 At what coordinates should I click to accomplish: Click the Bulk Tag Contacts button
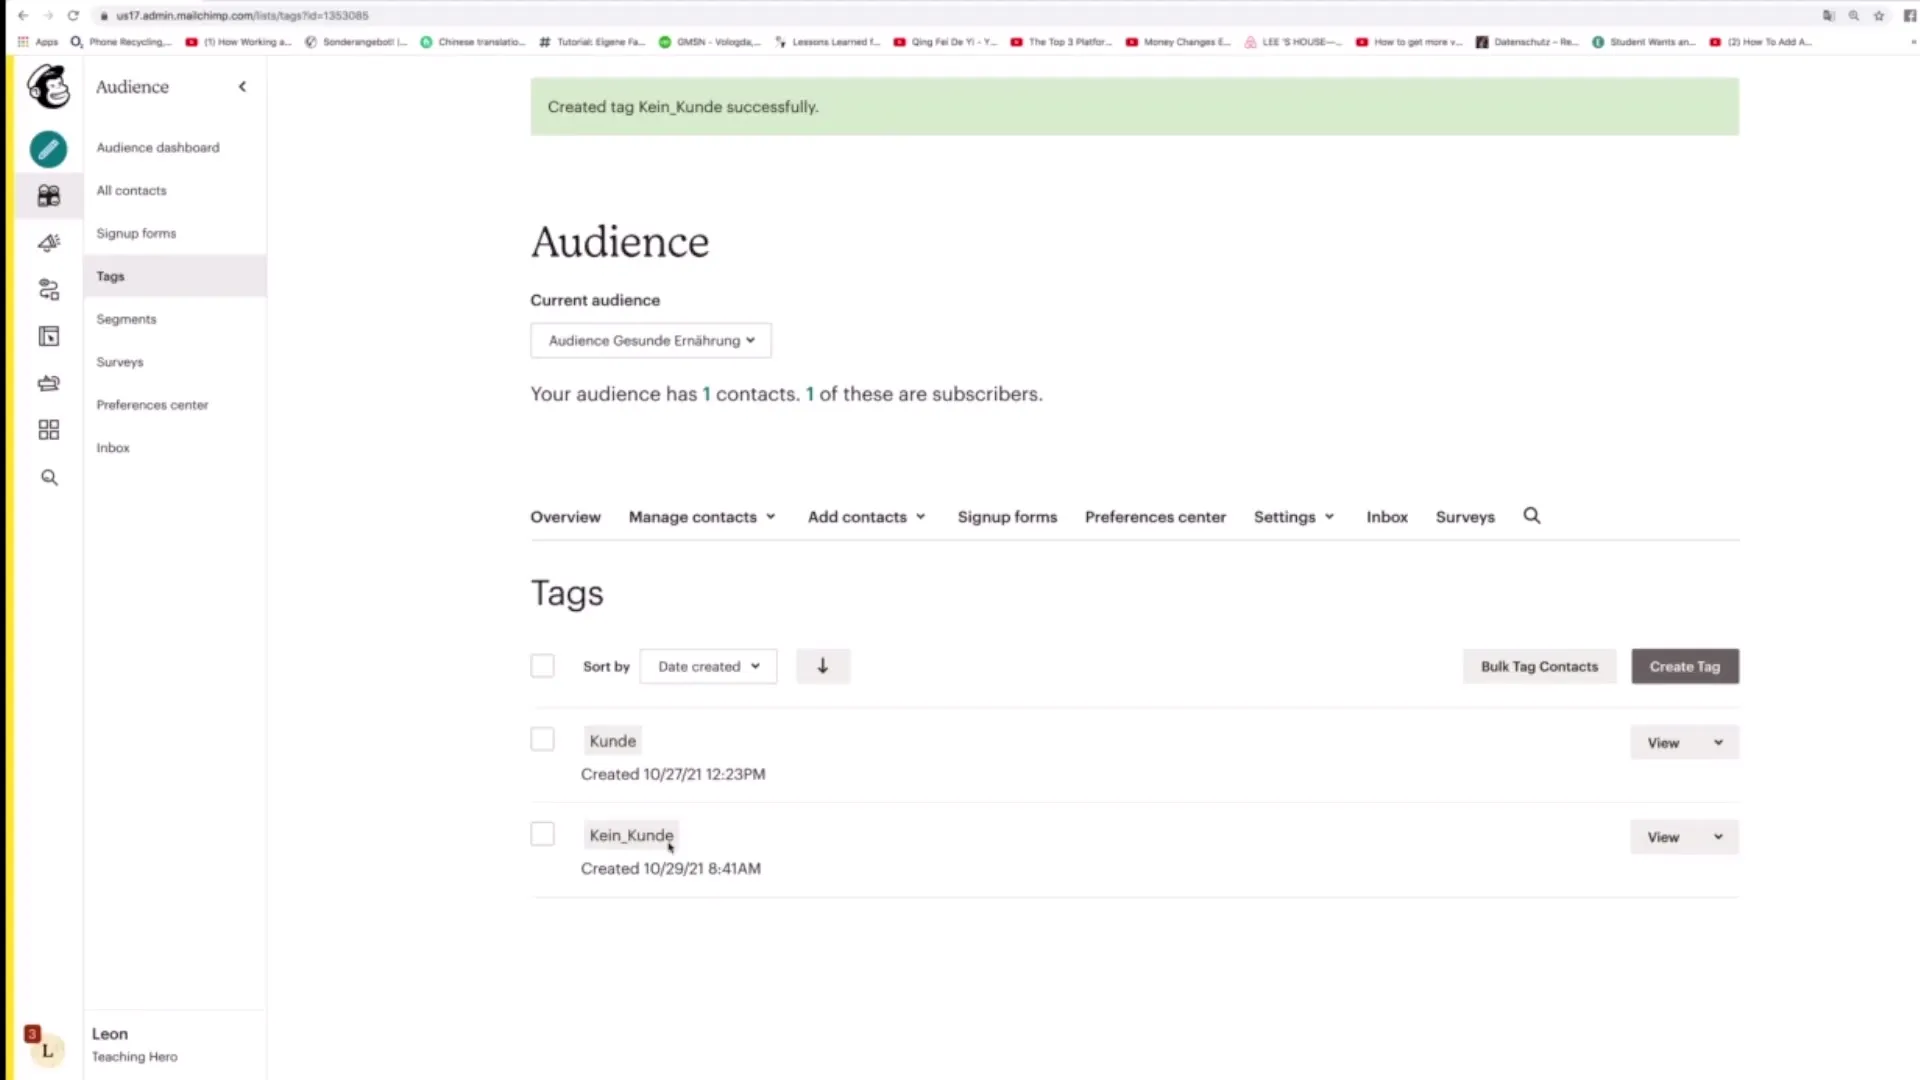1539,666
